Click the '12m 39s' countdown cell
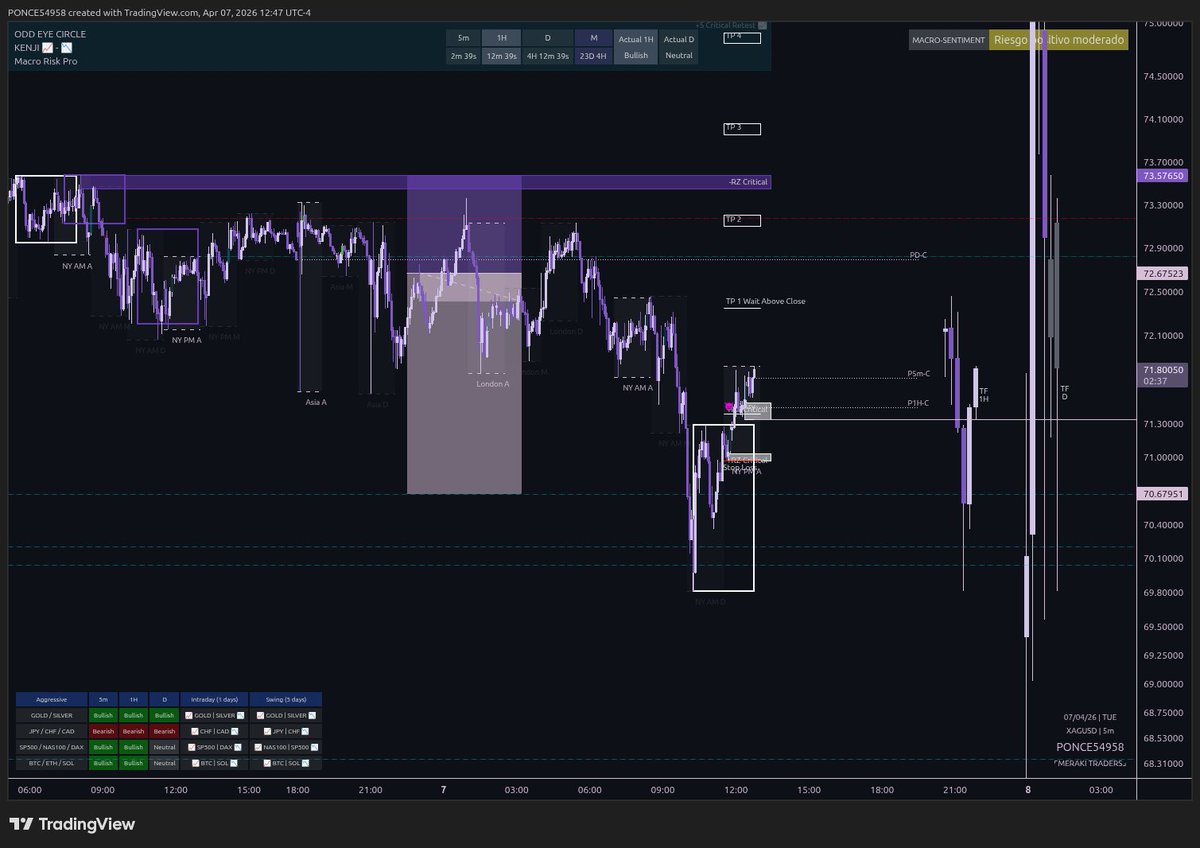 [502, 56]
